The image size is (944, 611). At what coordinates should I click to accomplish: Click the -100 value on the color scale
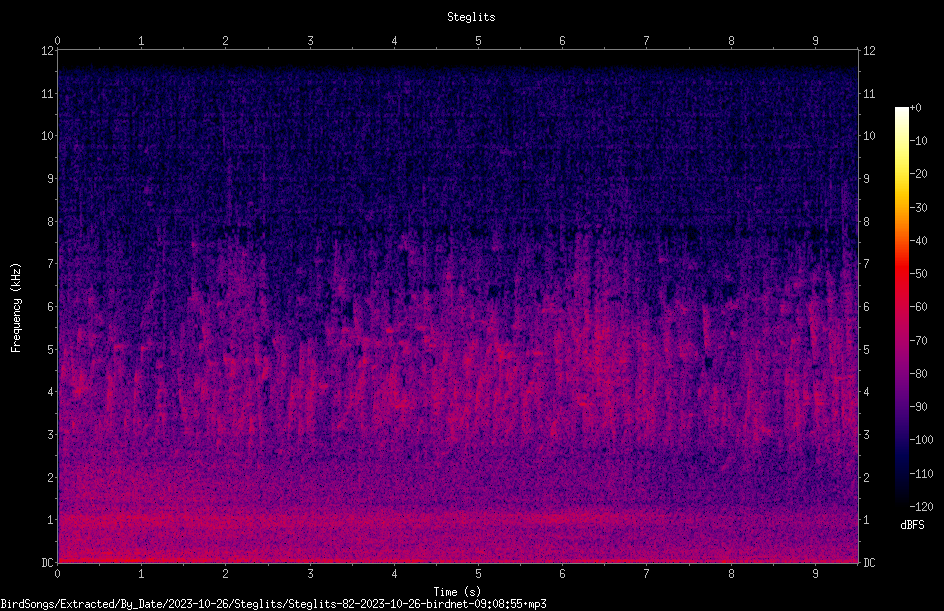pyautogui.click(x=921, y=440)
